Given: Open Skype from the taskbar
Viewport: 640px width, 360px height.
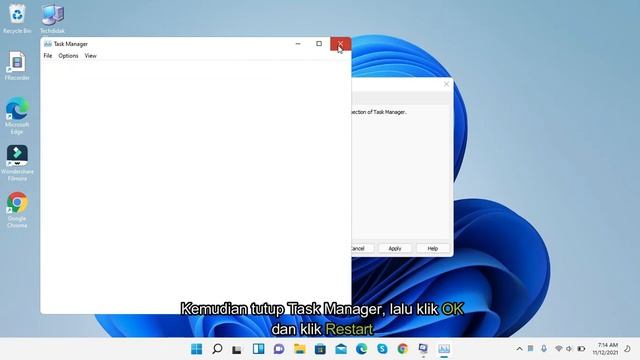Looking at the screenshot, I should point(382,349).
